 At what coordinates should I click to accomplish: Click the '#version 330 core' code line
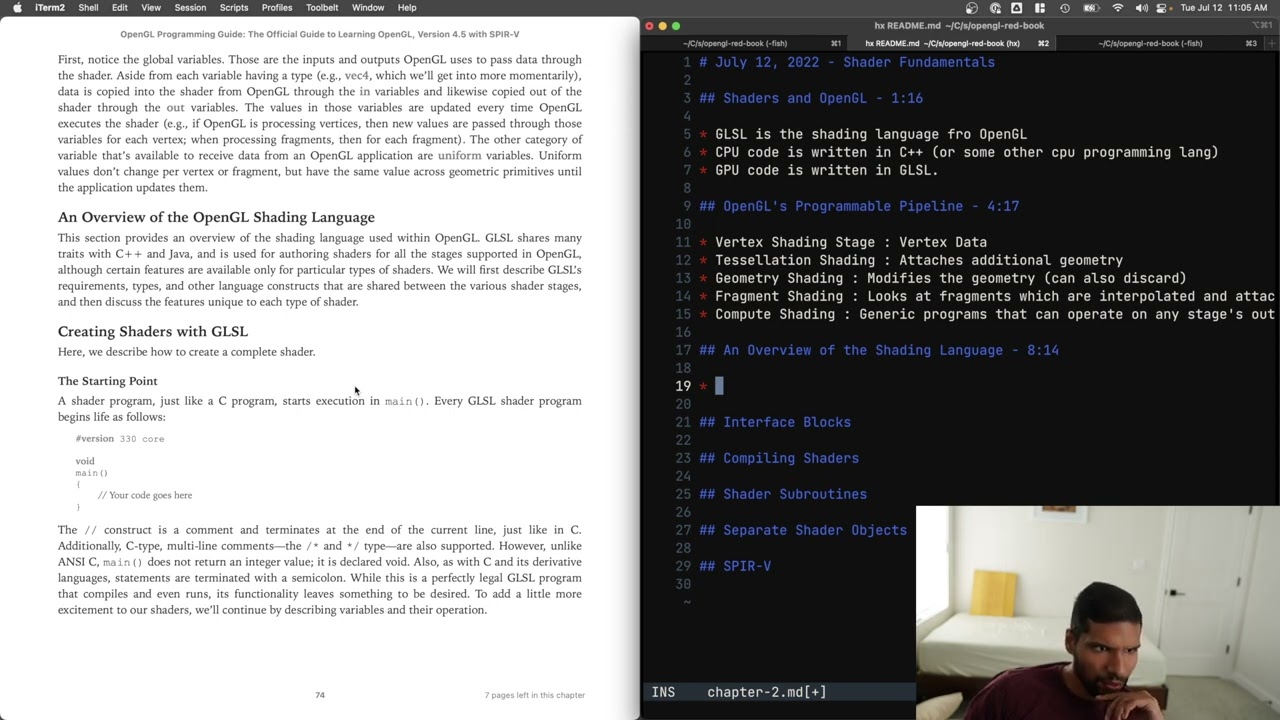tap(120, 439)
